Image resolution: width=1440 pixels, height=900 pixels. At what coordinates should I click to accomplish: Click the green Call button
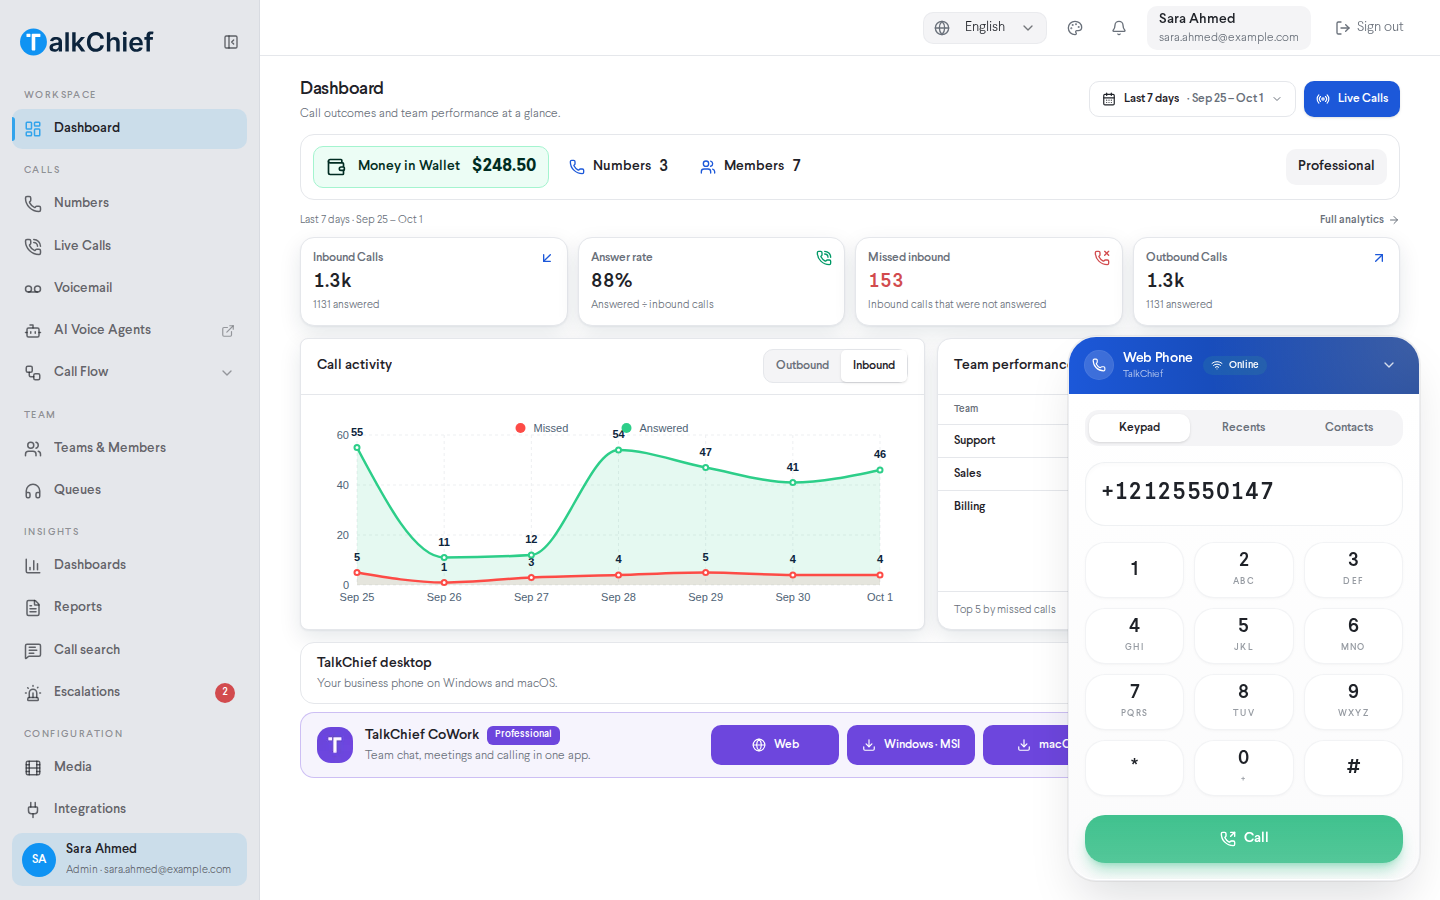pyautogui.click(x=1244, y=839)
